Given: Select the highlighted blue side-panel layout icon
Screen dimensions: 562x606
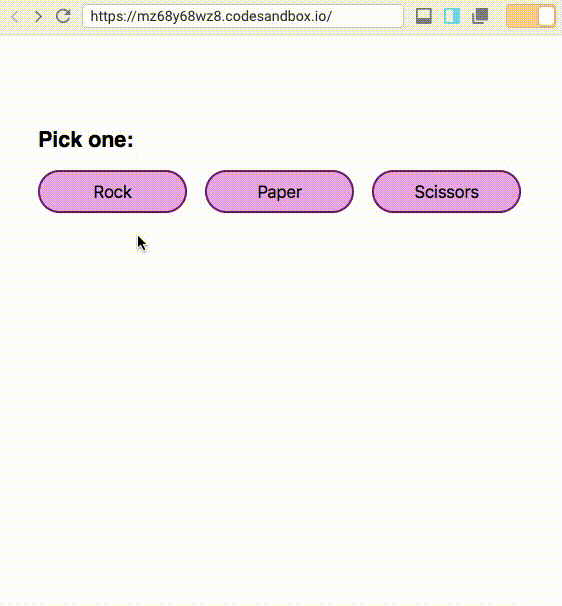Looking at the screenshot, I should [452, 16].
